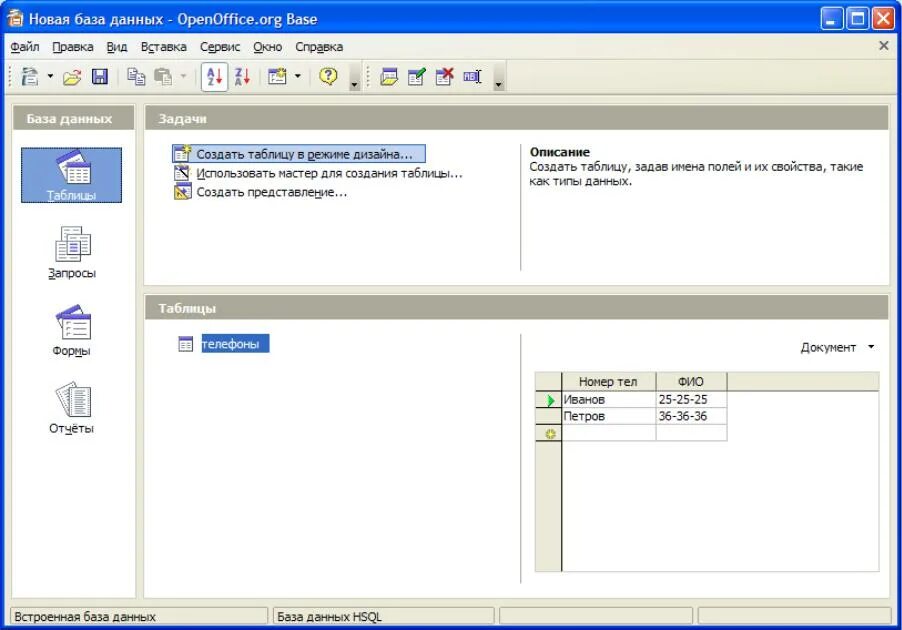
Task: Select Запросы in database pane
Action: pos(72,253)
